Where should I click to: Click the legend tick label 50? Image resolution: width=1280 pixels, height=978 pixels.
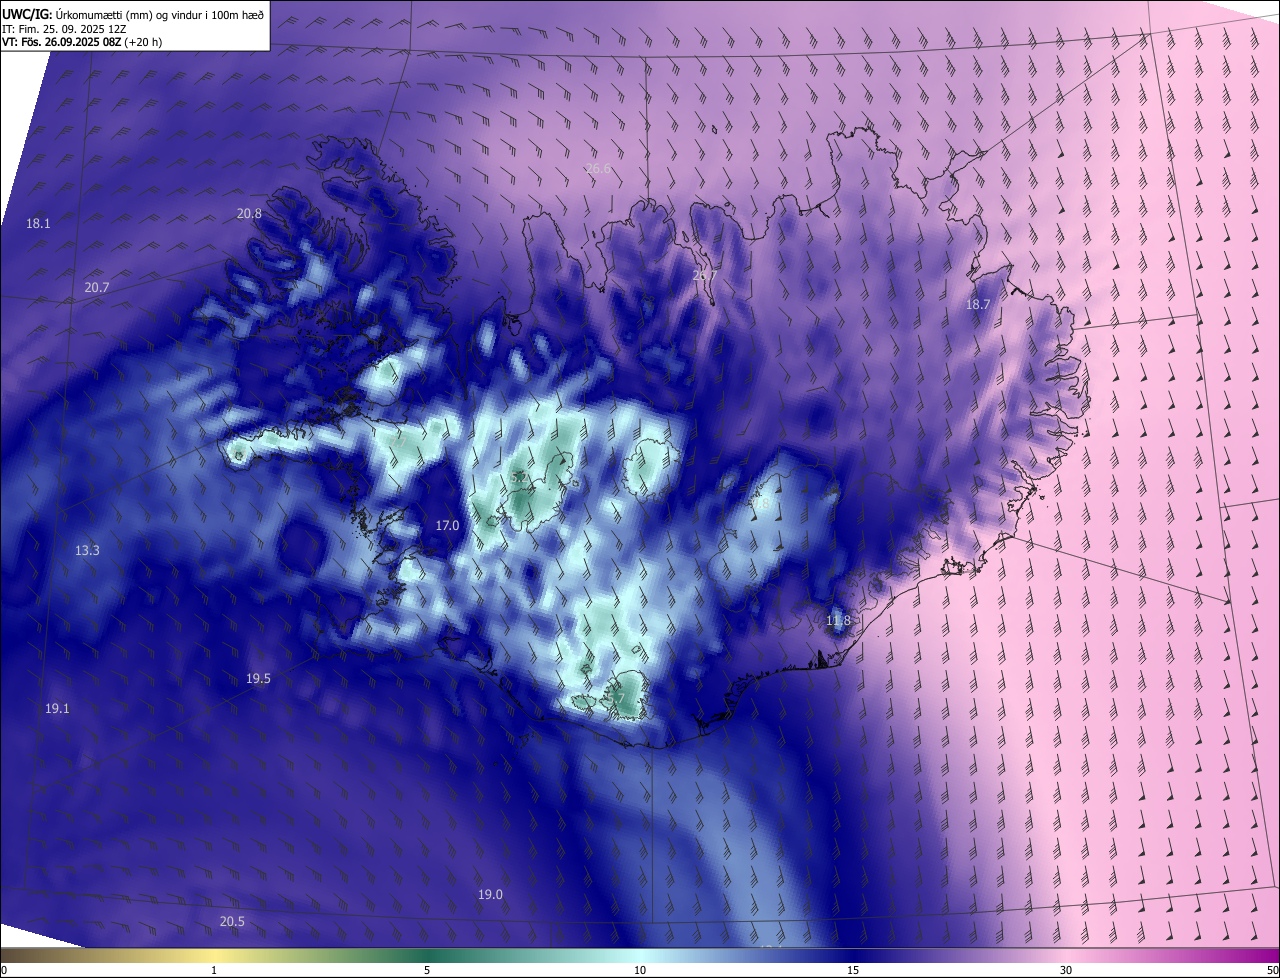[1272, 970]
